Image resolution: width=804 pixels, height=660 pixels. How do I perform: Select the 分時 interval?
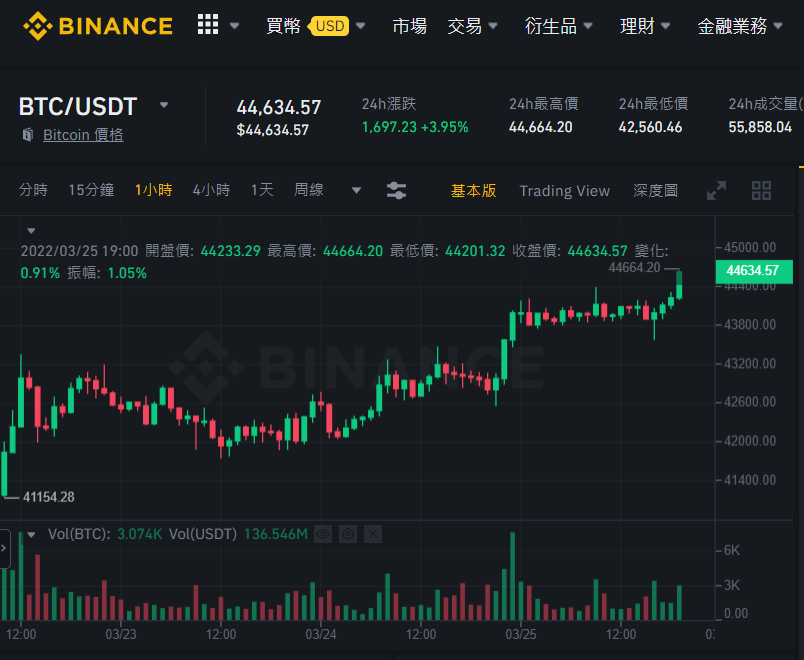(x=33, y=190)
